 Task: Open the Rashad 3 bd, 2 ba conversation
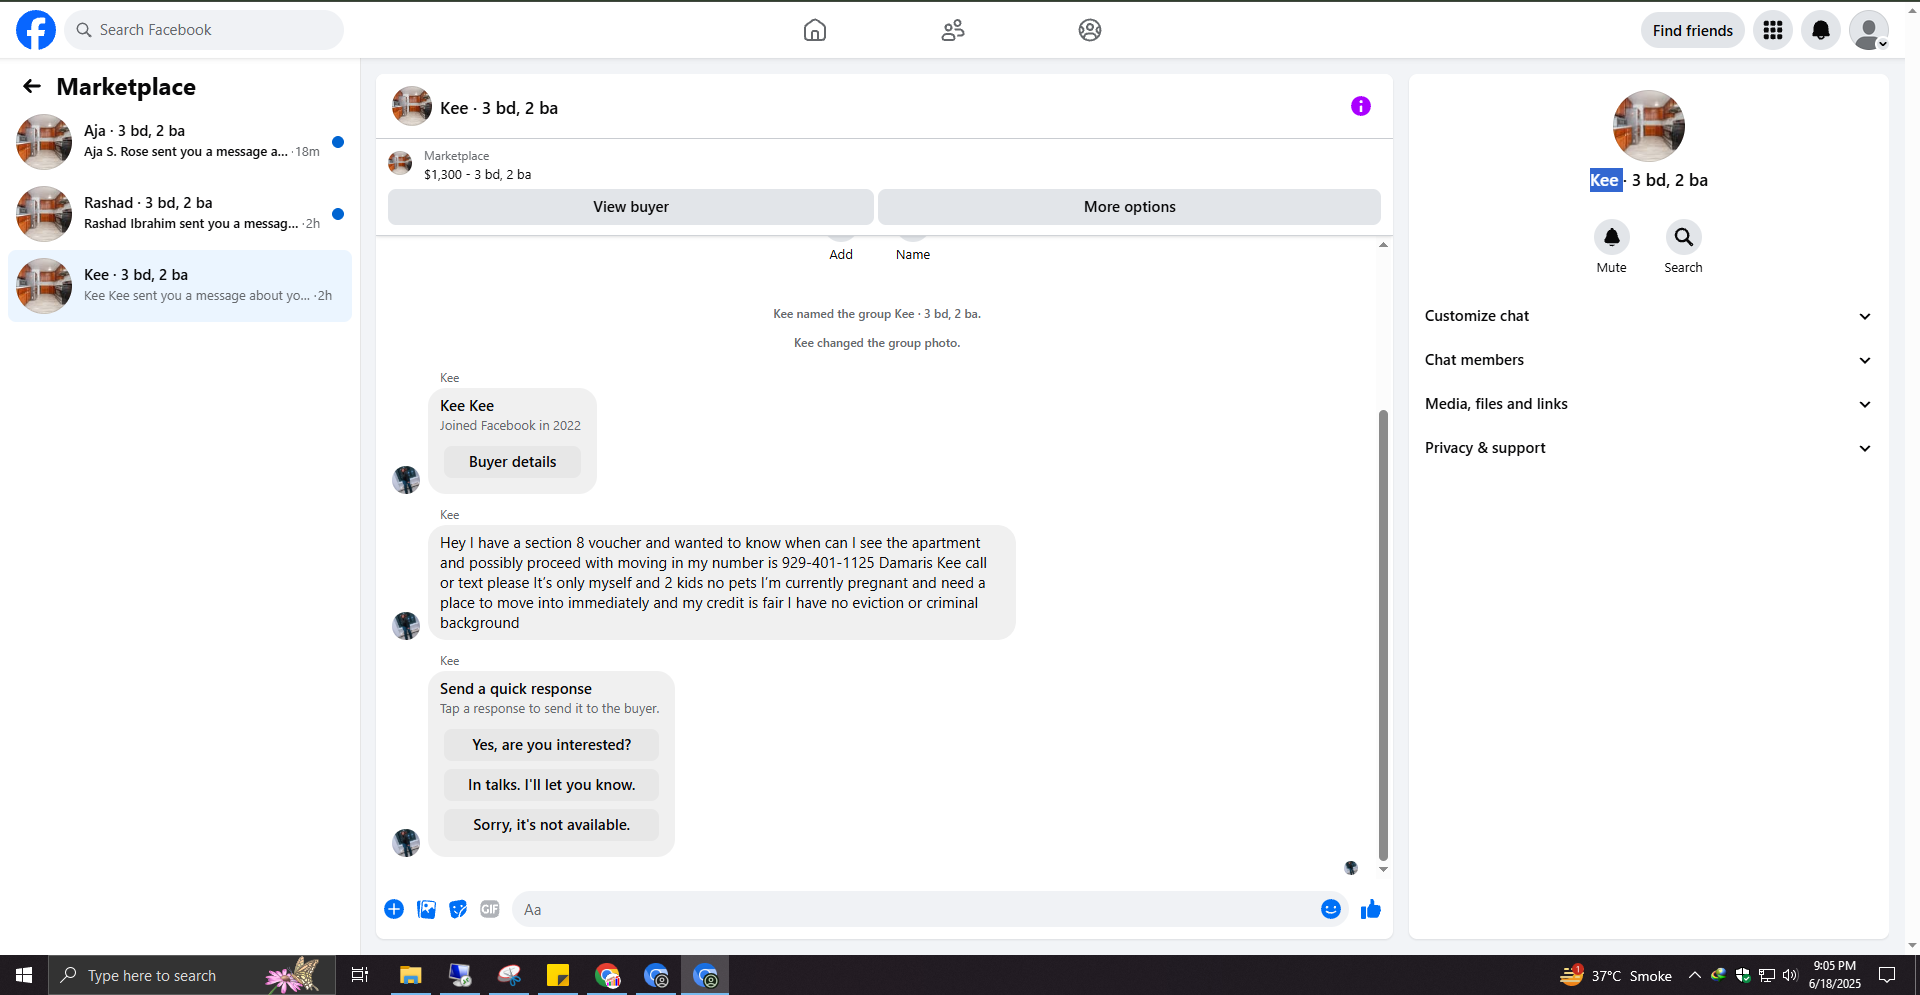click(x=180, y=214)
